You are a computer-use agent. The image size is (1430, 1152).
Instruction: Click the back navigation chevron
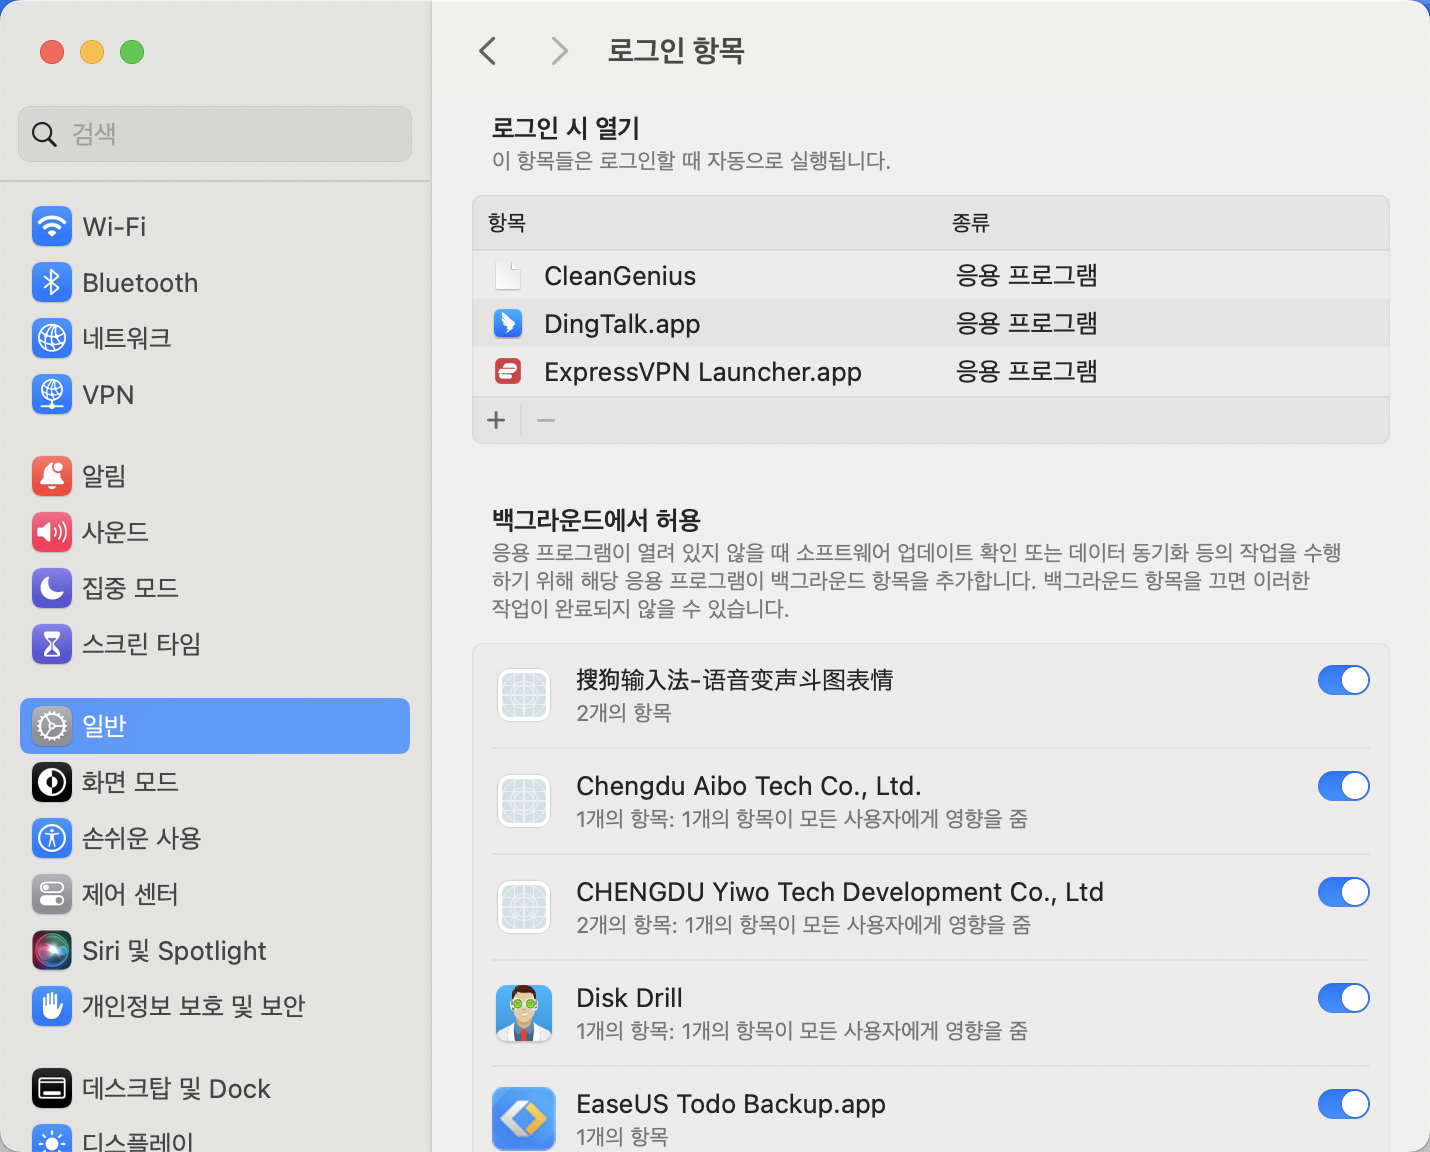tap(487, 50)
